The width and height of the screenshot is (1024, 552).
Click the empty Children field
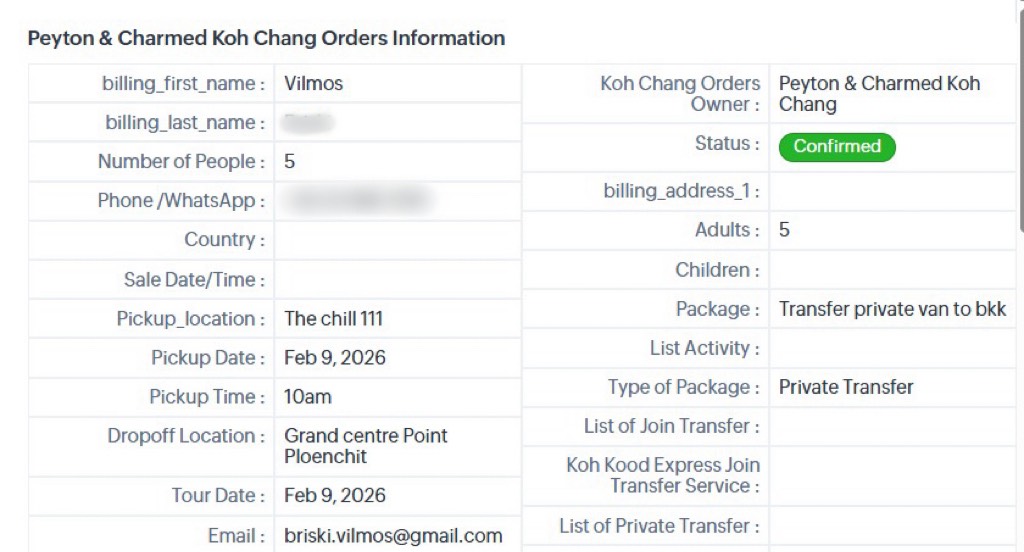click(x=892, y=270)
